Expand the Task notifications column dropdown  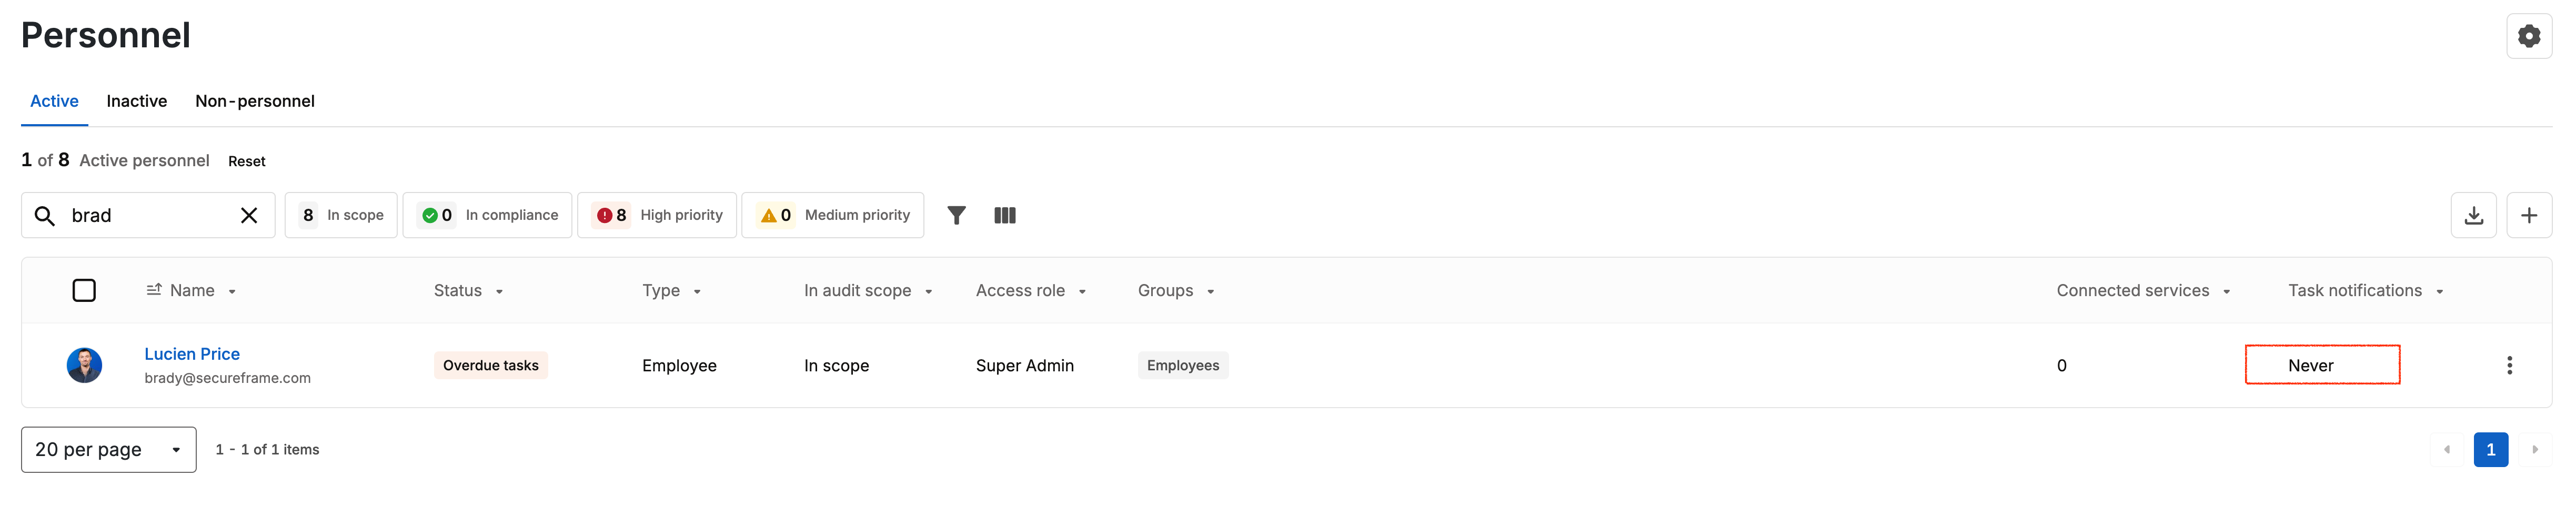click(2439, 291)
